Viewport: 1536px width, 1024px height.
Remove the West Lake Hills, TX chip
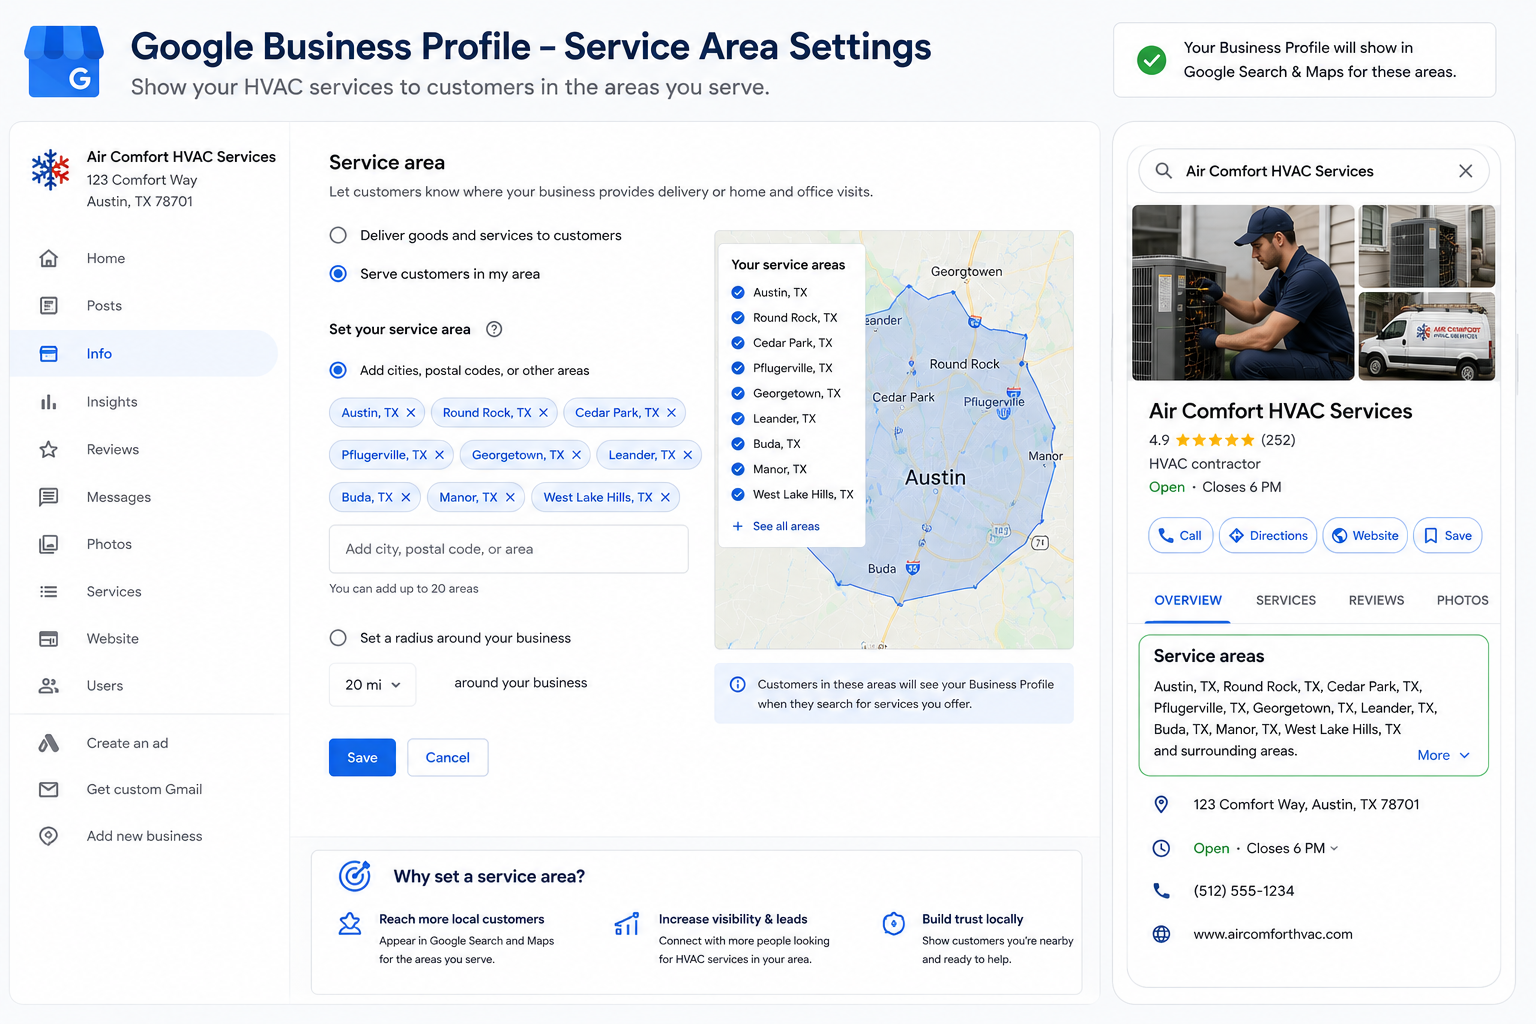pyautogui.click(x=665, y=497)
